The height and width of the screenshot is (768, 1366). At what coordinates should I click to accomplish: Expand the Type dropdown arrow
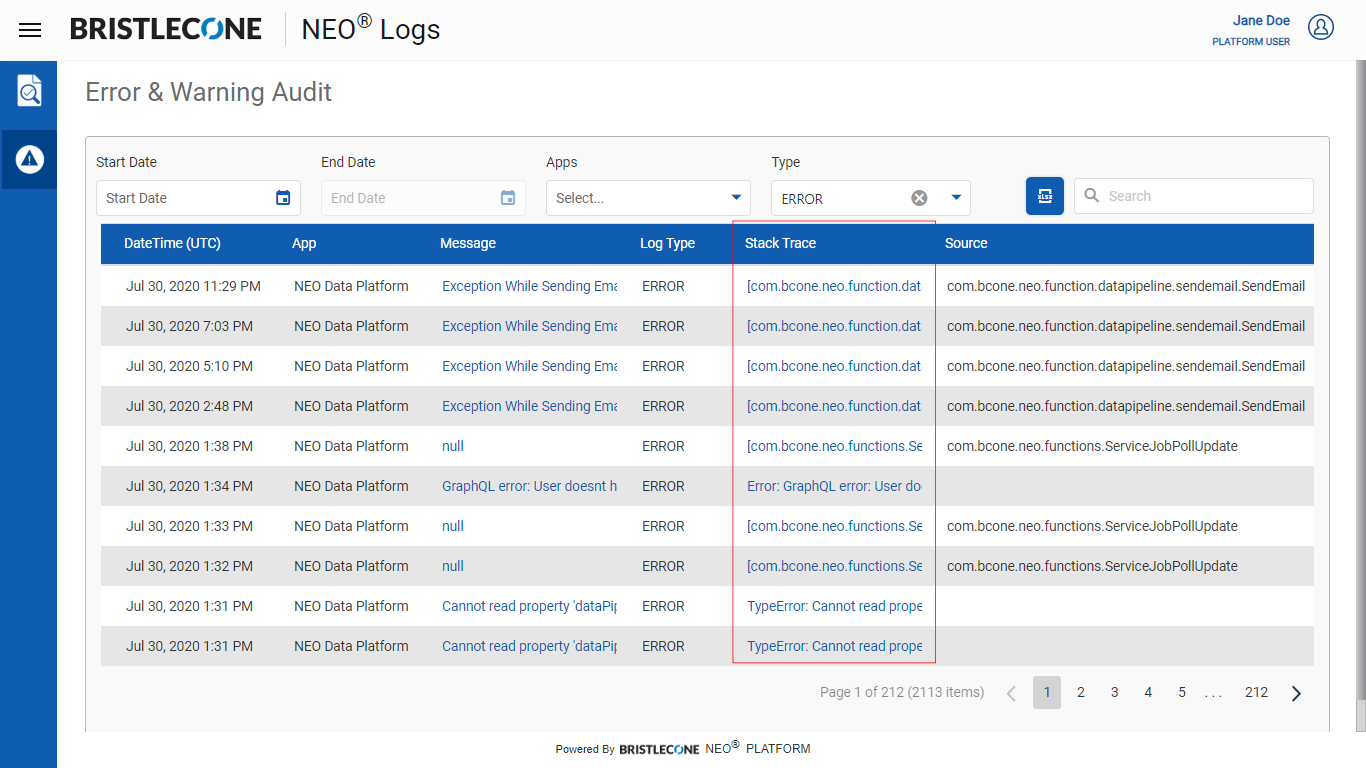pyautogui.click(x=956, y=198)
